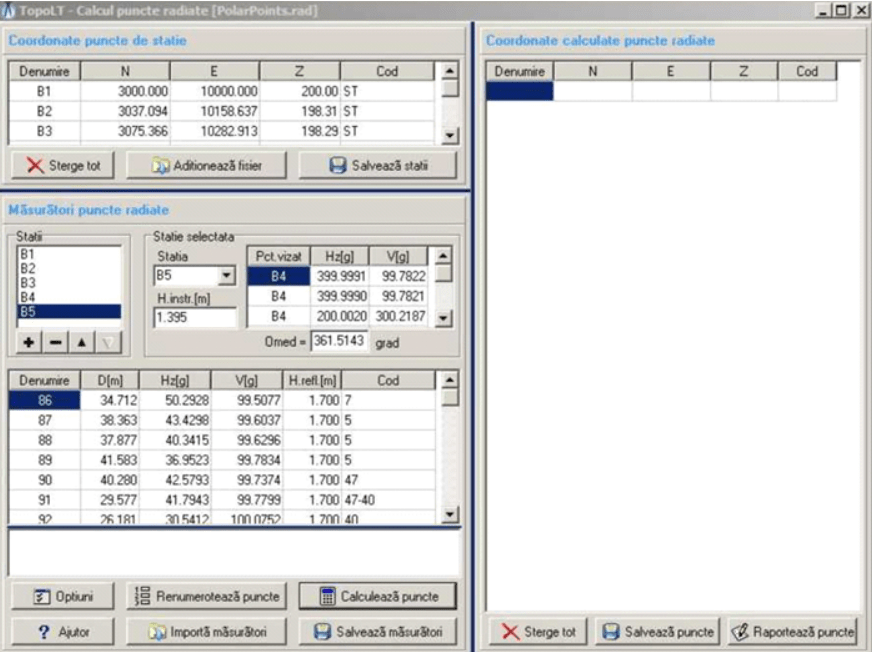Maximize the TopoLT window
Viewport: 872px width, 652px height.
pyautogui.click(x=842, y=11)
